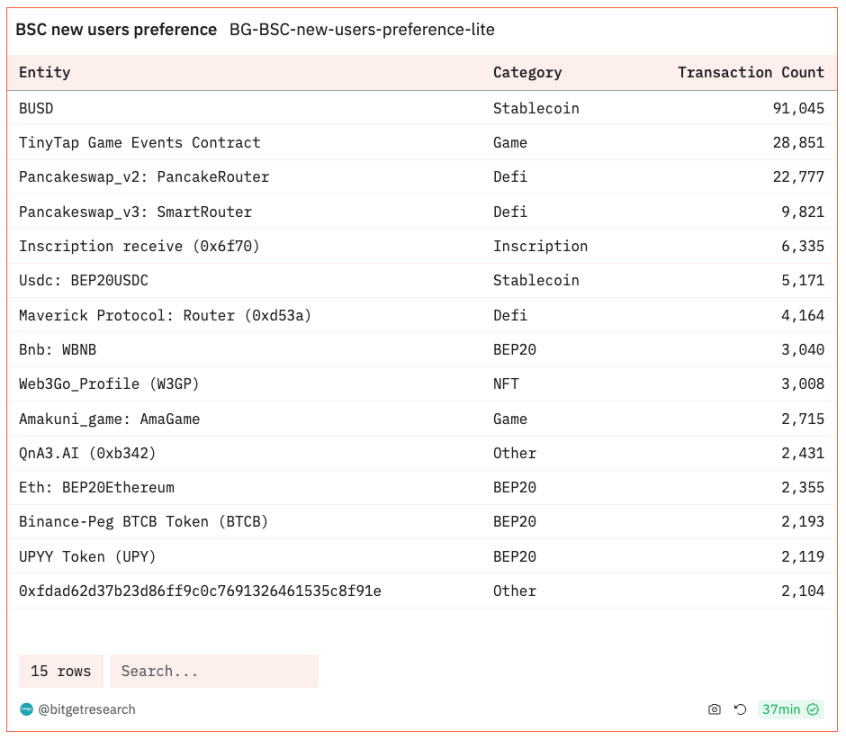
Task: Click the Search input field
Action: coord(214,671)
